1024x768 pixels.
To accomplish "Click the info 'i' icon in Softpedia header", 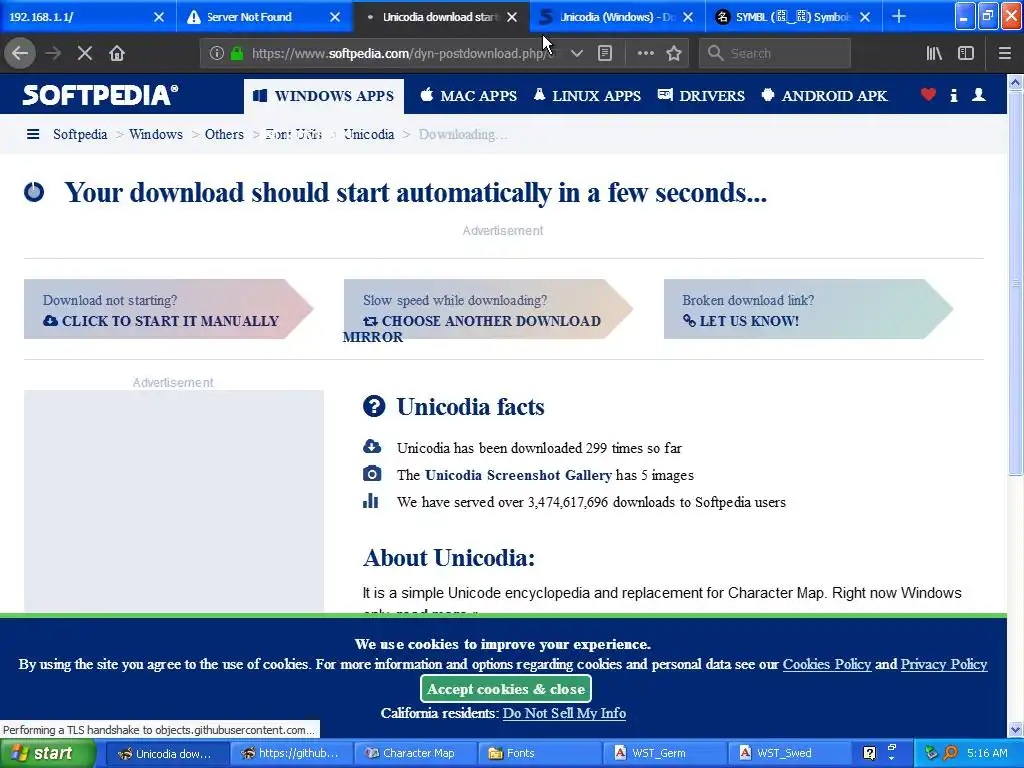I will pos(953,95).
